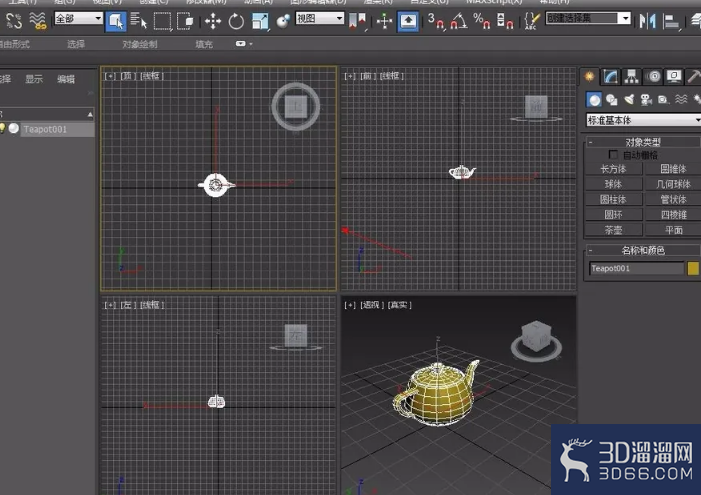Viewport: 701px width, 495px height.
Task: Click the Use Pivot Point Center icon
Action: point(357,21)
